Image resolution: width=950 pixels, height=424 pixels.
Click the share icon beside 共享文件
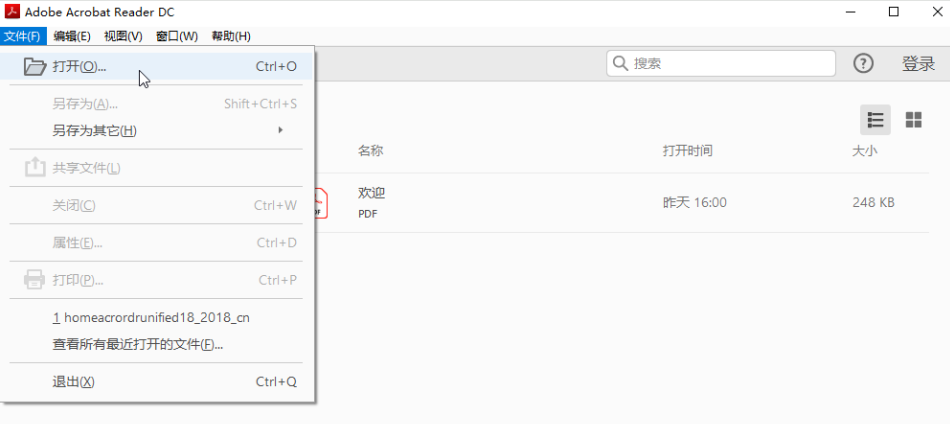35,167
